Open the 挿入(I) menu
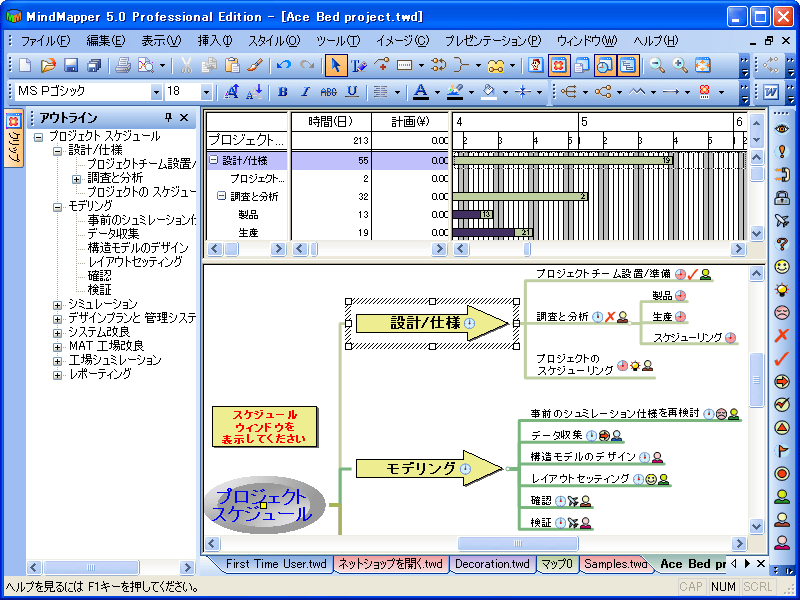 (x=215, y=41)
